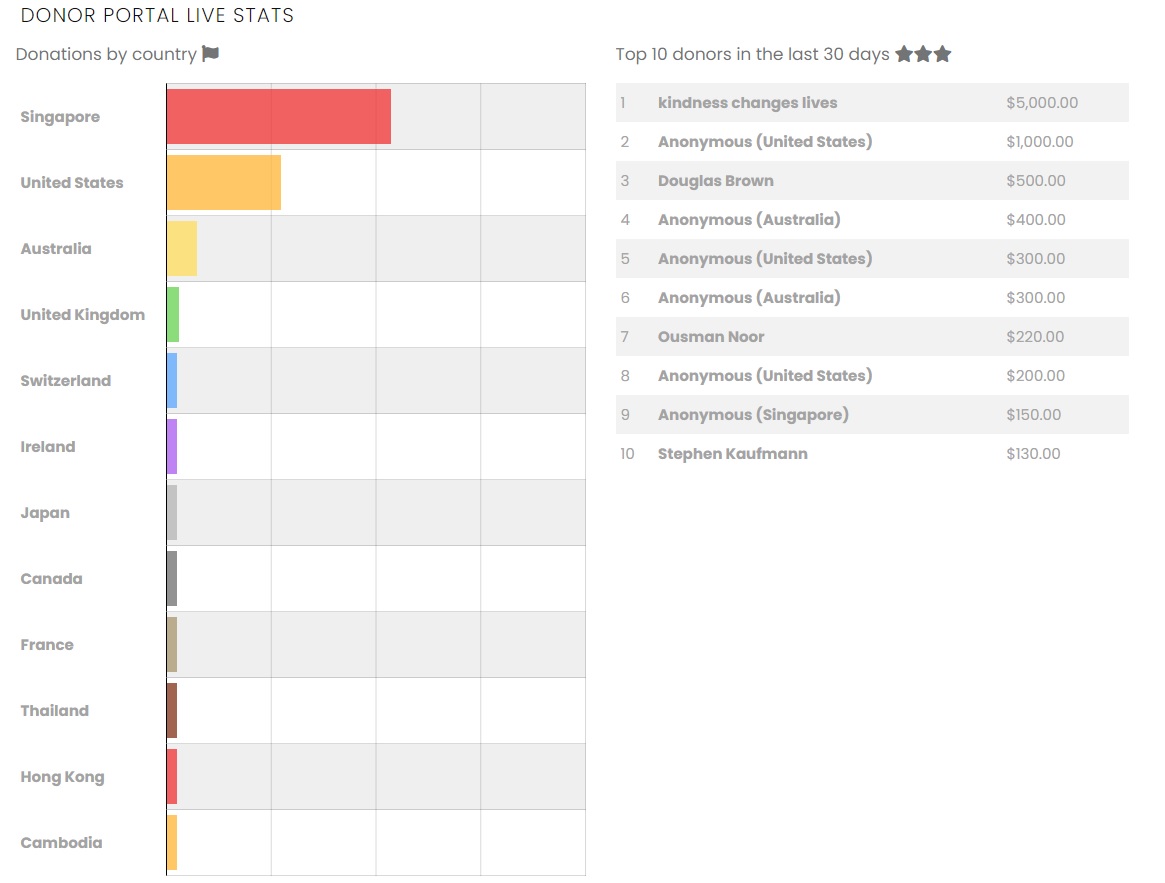Click the brown Thailand bar

point(172,711)
